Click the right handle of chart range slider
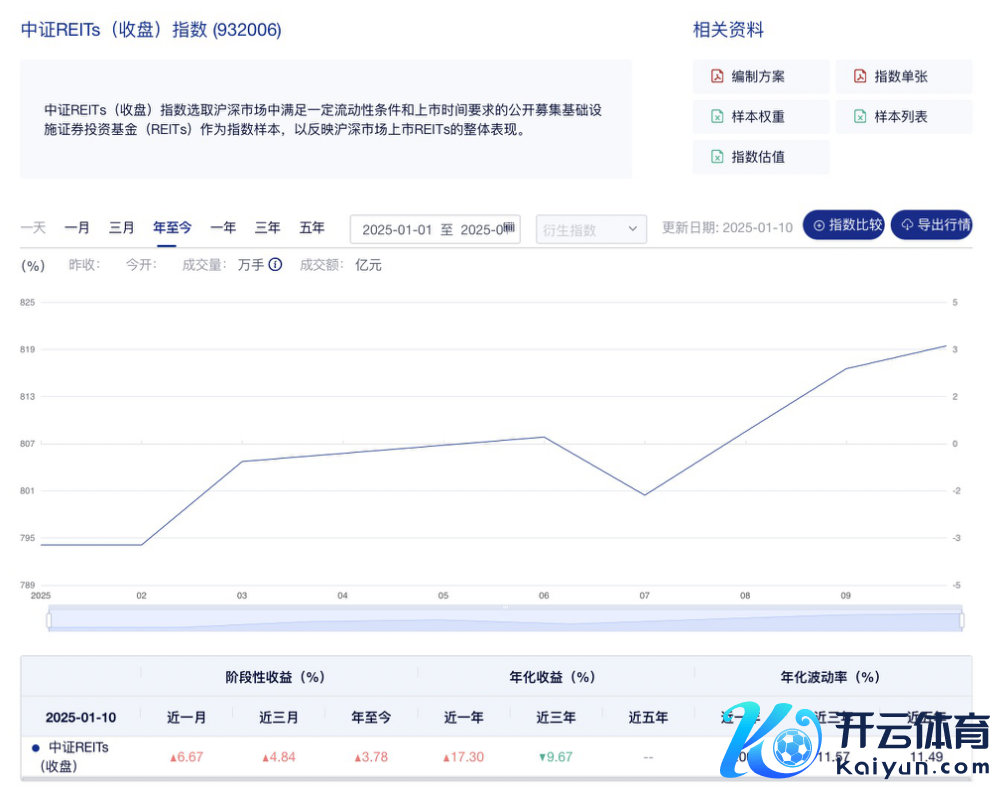The width and height of the screenshot is (1005, 800). (x=962, y=620)
